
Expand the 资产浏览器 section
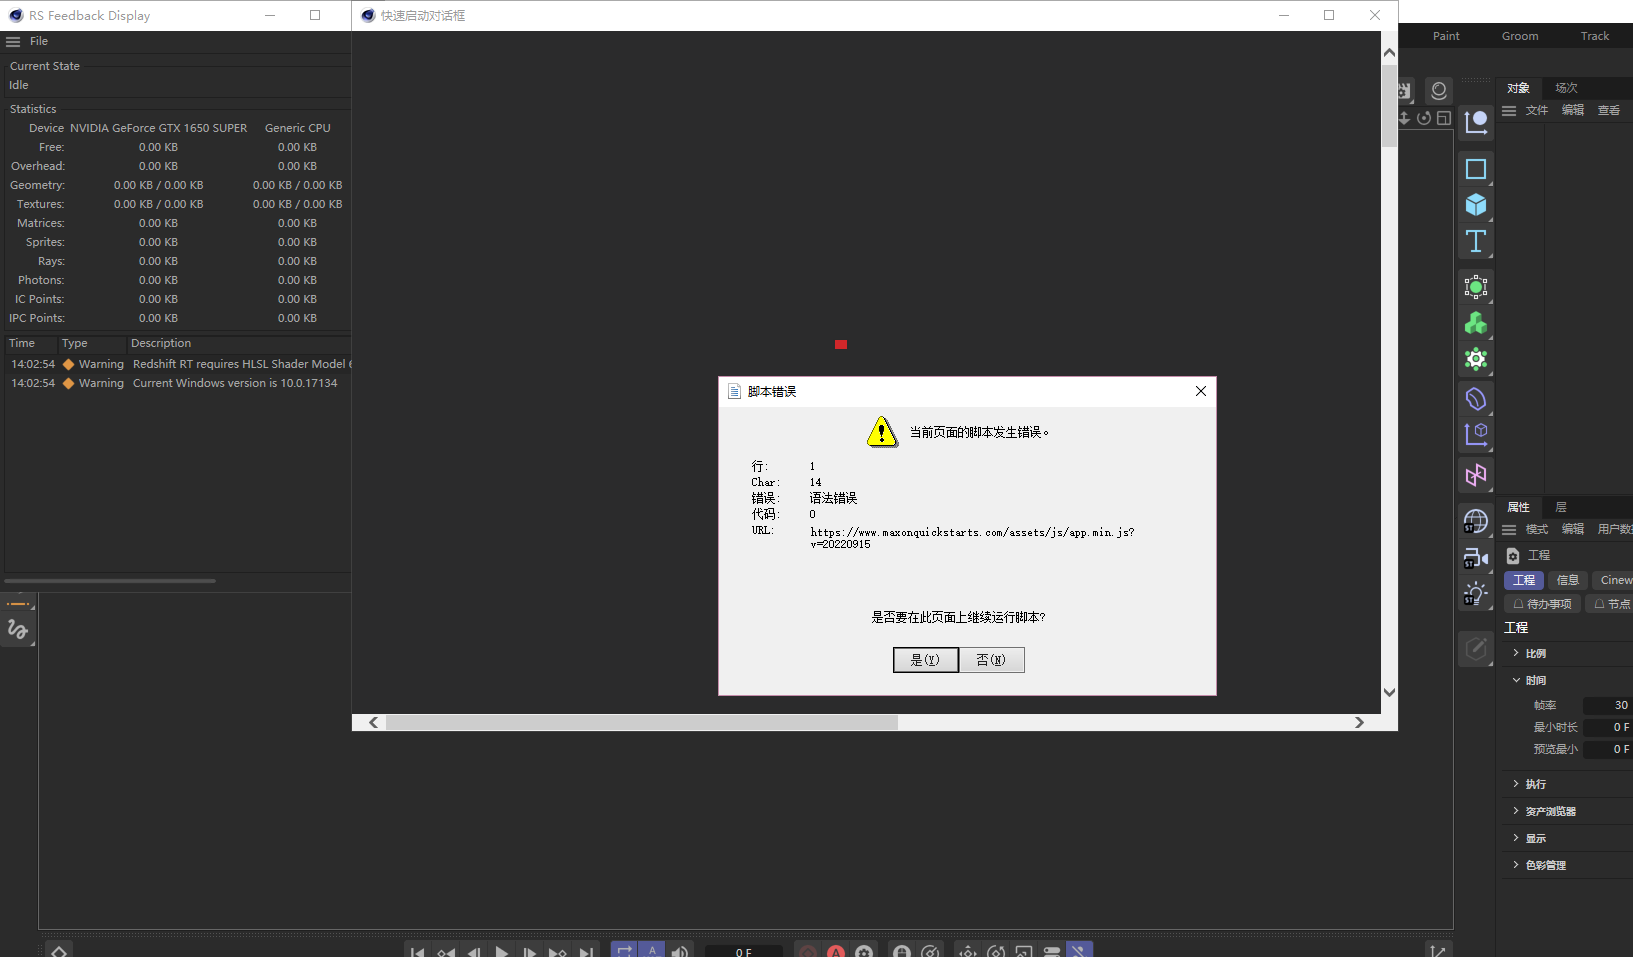(1550, 810)
